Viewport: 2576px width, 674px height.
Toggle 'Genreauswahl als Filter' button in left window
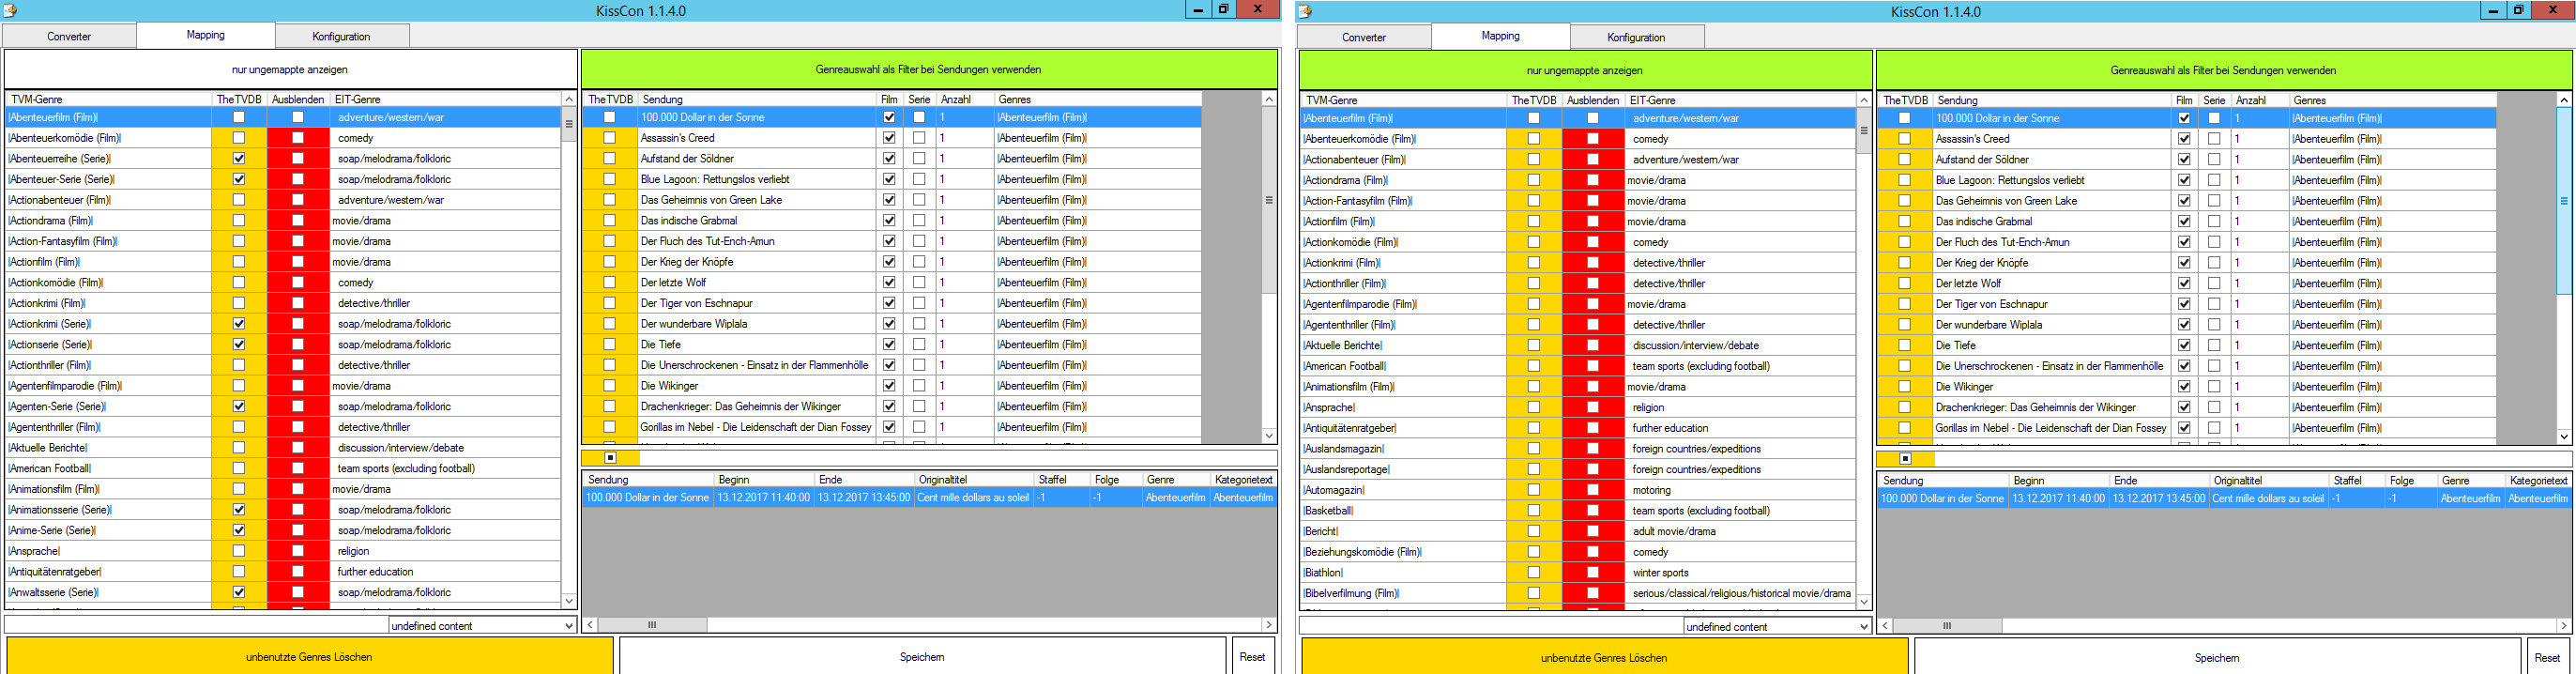pos(929,70)
